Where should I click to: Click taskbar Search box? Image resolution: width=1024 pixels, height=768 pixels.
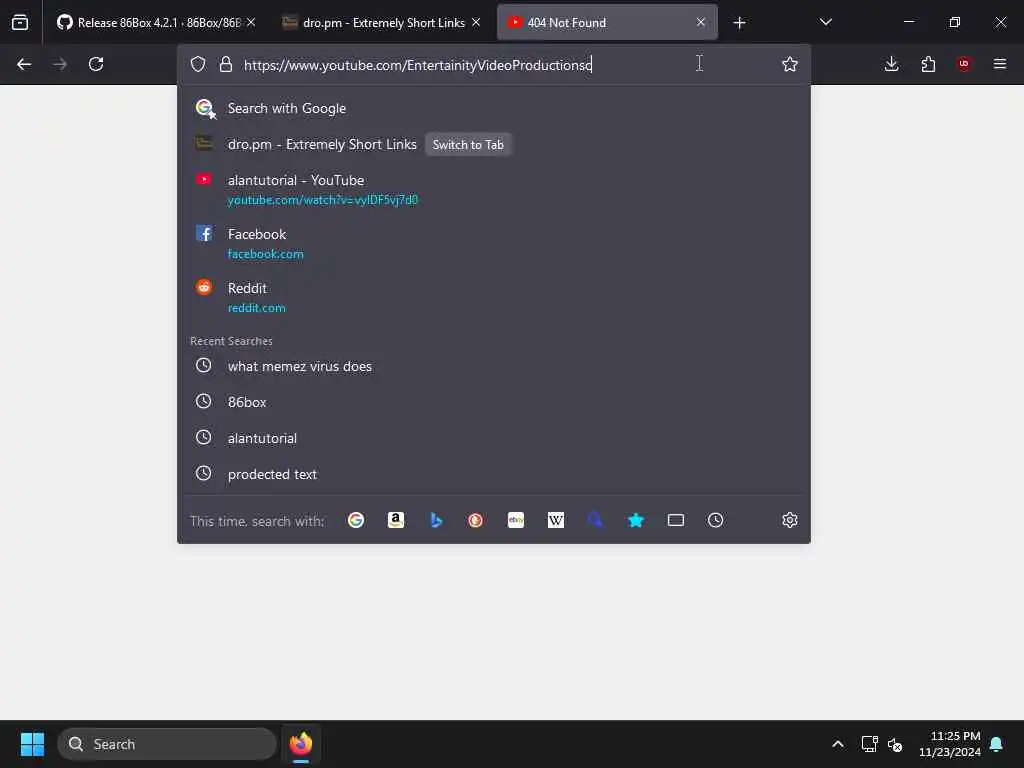[167, 744]
